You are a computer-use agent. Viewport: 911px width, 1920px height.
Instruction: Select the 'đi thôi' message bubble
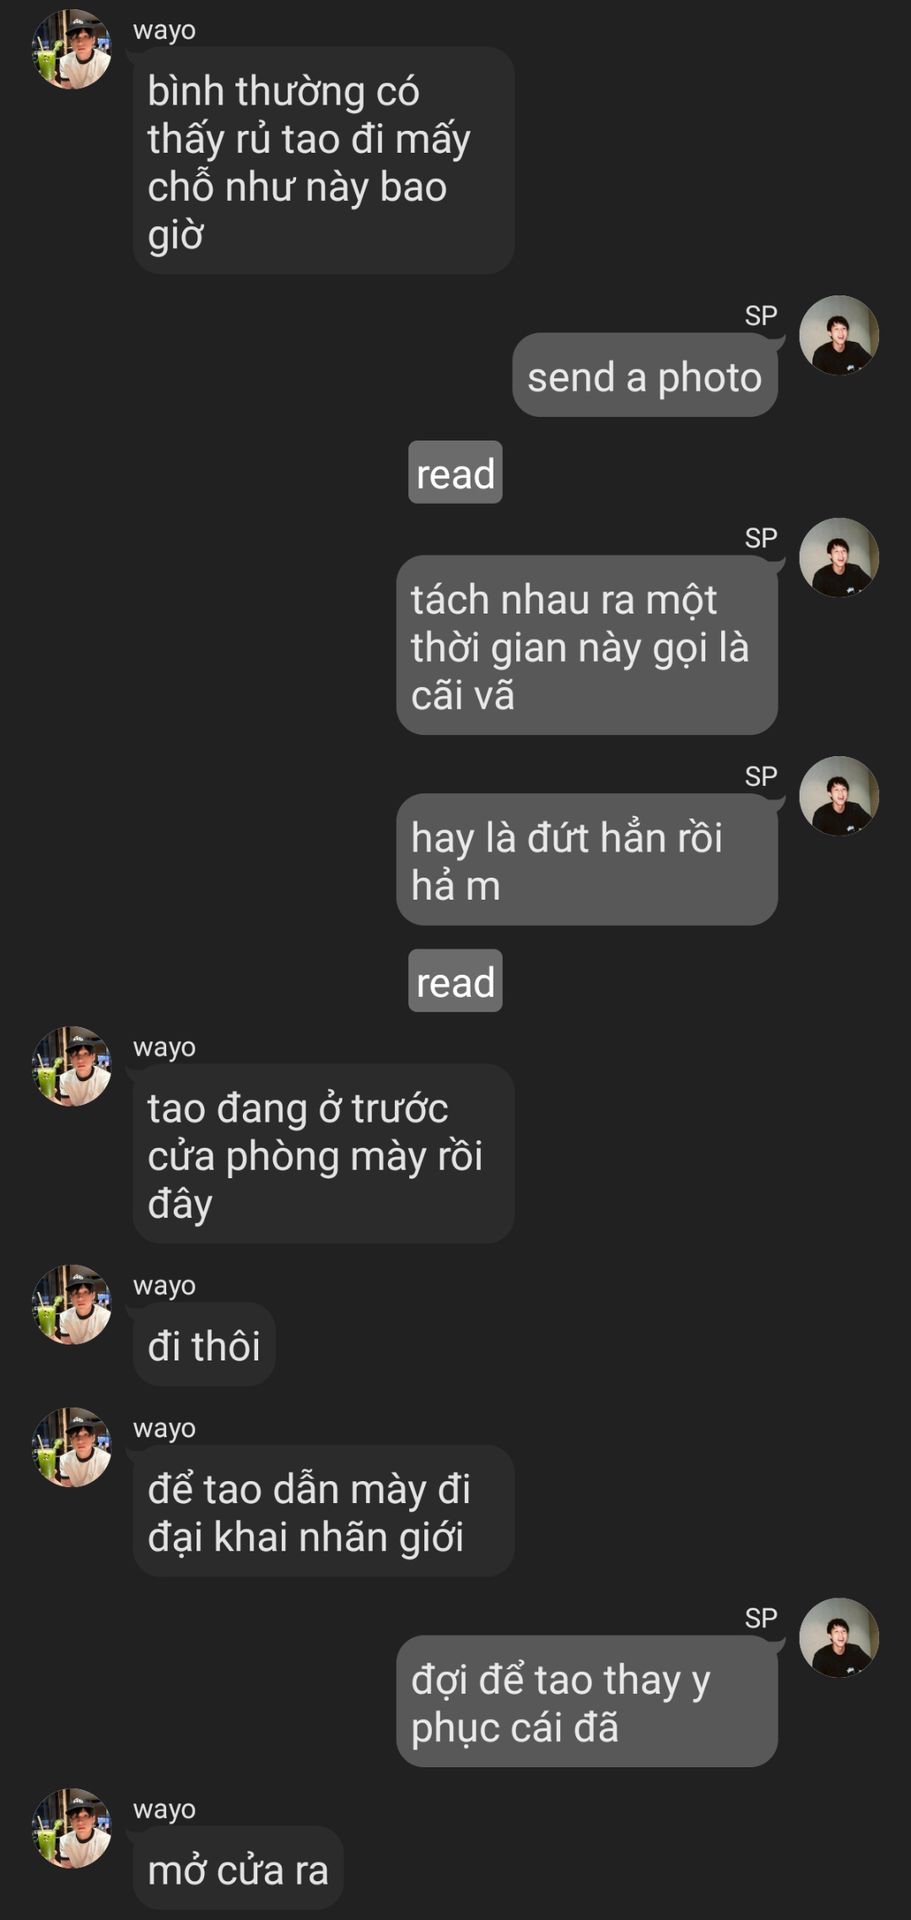coord(204,1345)
